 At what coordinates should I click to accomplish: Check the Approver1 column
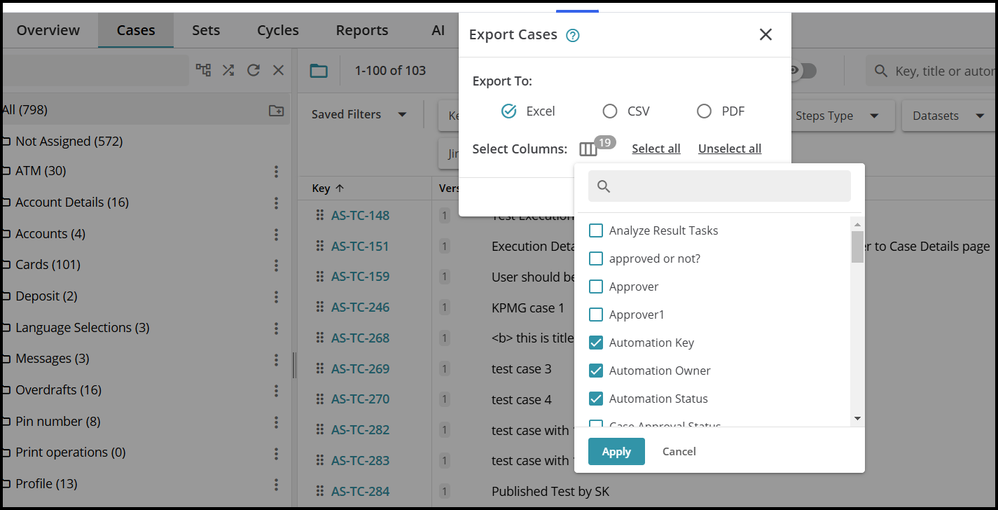(x=596, y=315)
